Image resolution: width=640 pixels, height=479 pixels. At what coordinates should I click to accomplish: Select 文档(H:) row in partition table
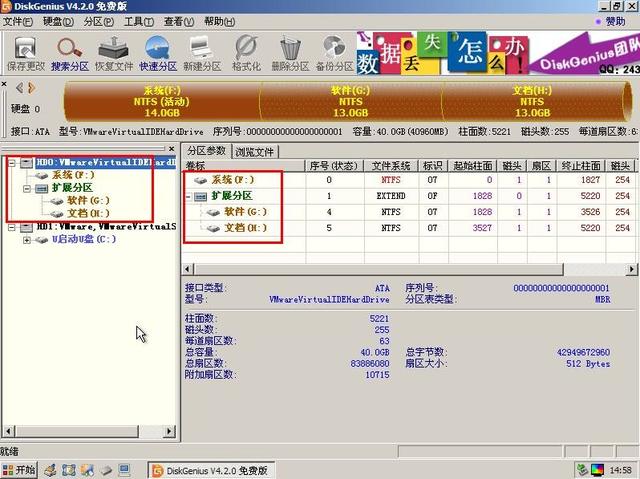click(409, 228)
